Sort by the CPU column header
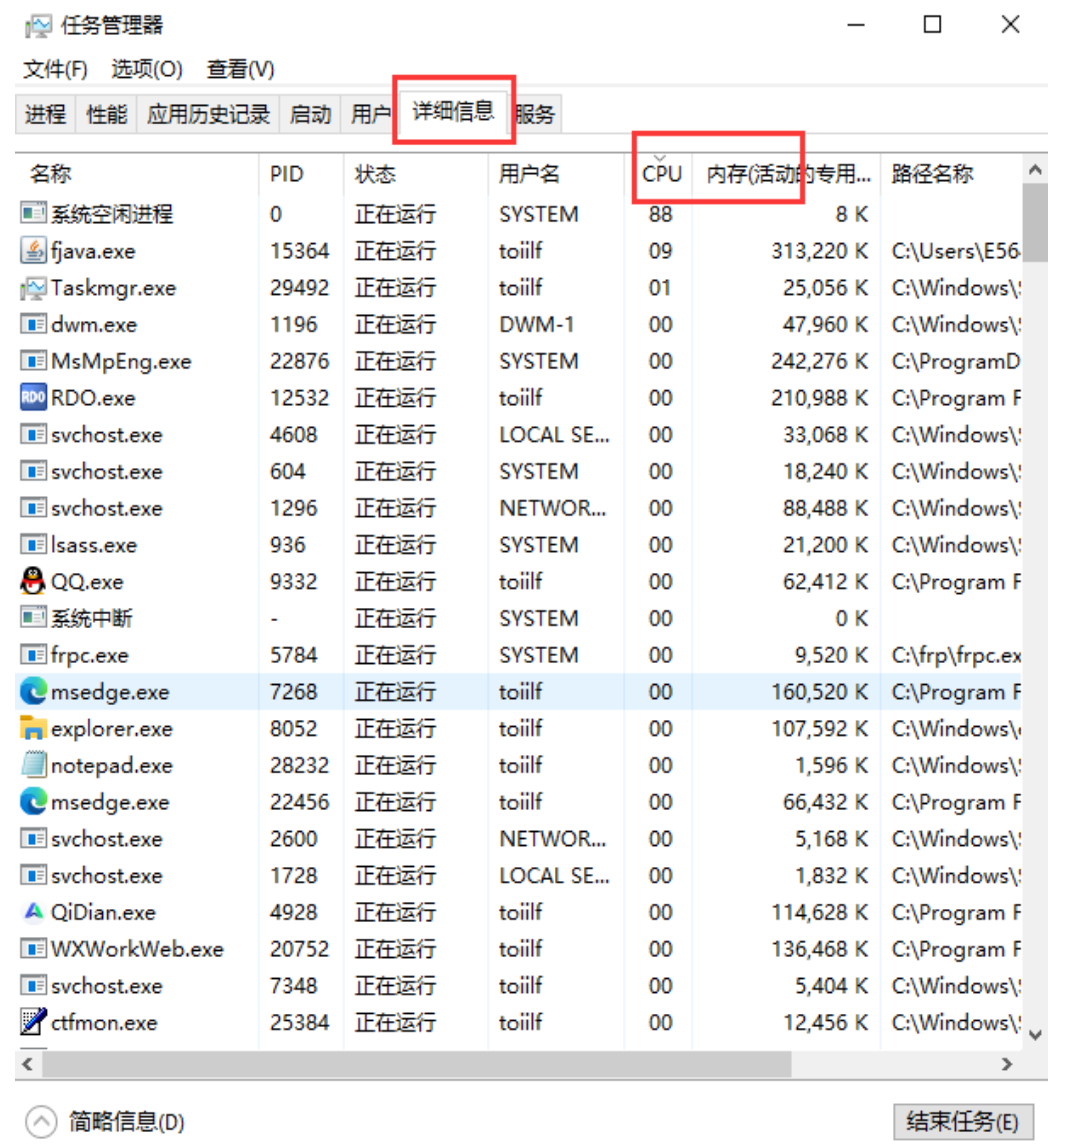 click(661, 175)
